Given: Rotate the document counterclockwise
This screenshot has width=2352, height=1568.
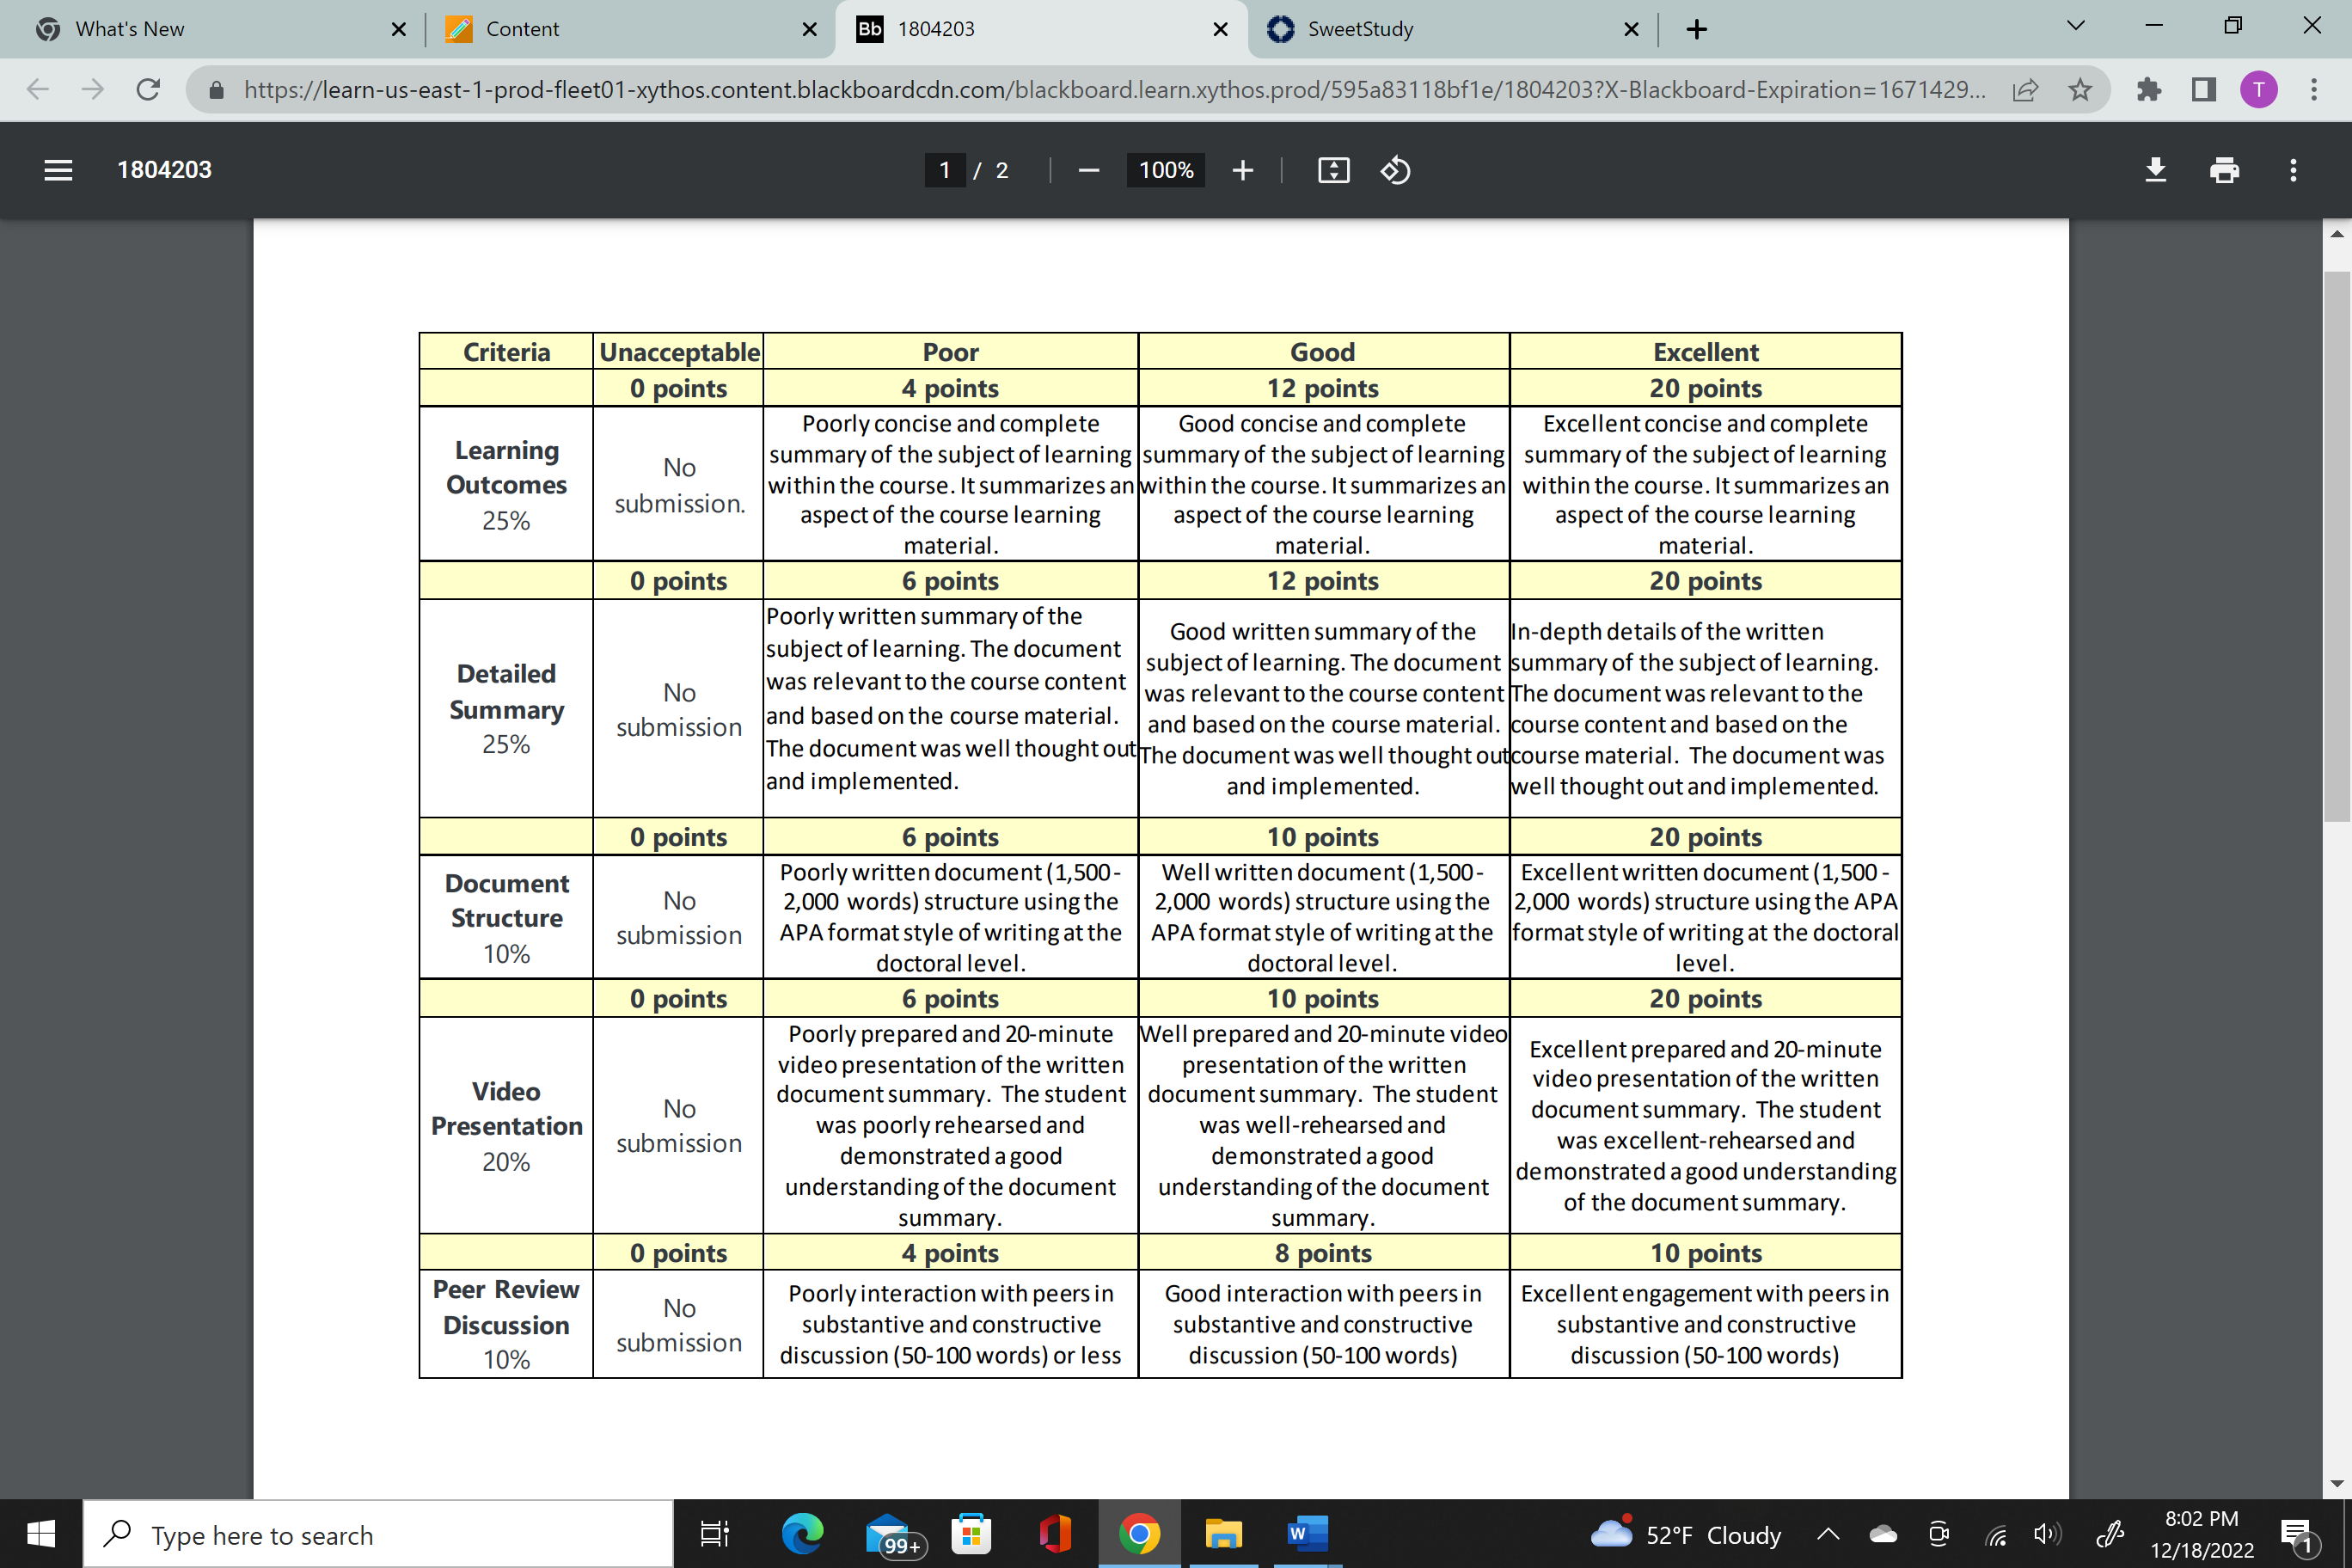Looking at the screenshot, I should 1395,170.
